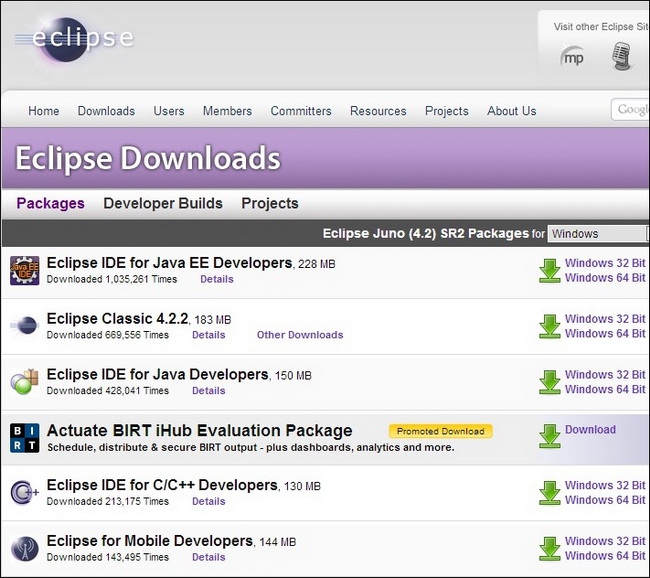
Task: Open Eclipse IDE for C/C++ Developers title
Action: click(x=162, y=485)
